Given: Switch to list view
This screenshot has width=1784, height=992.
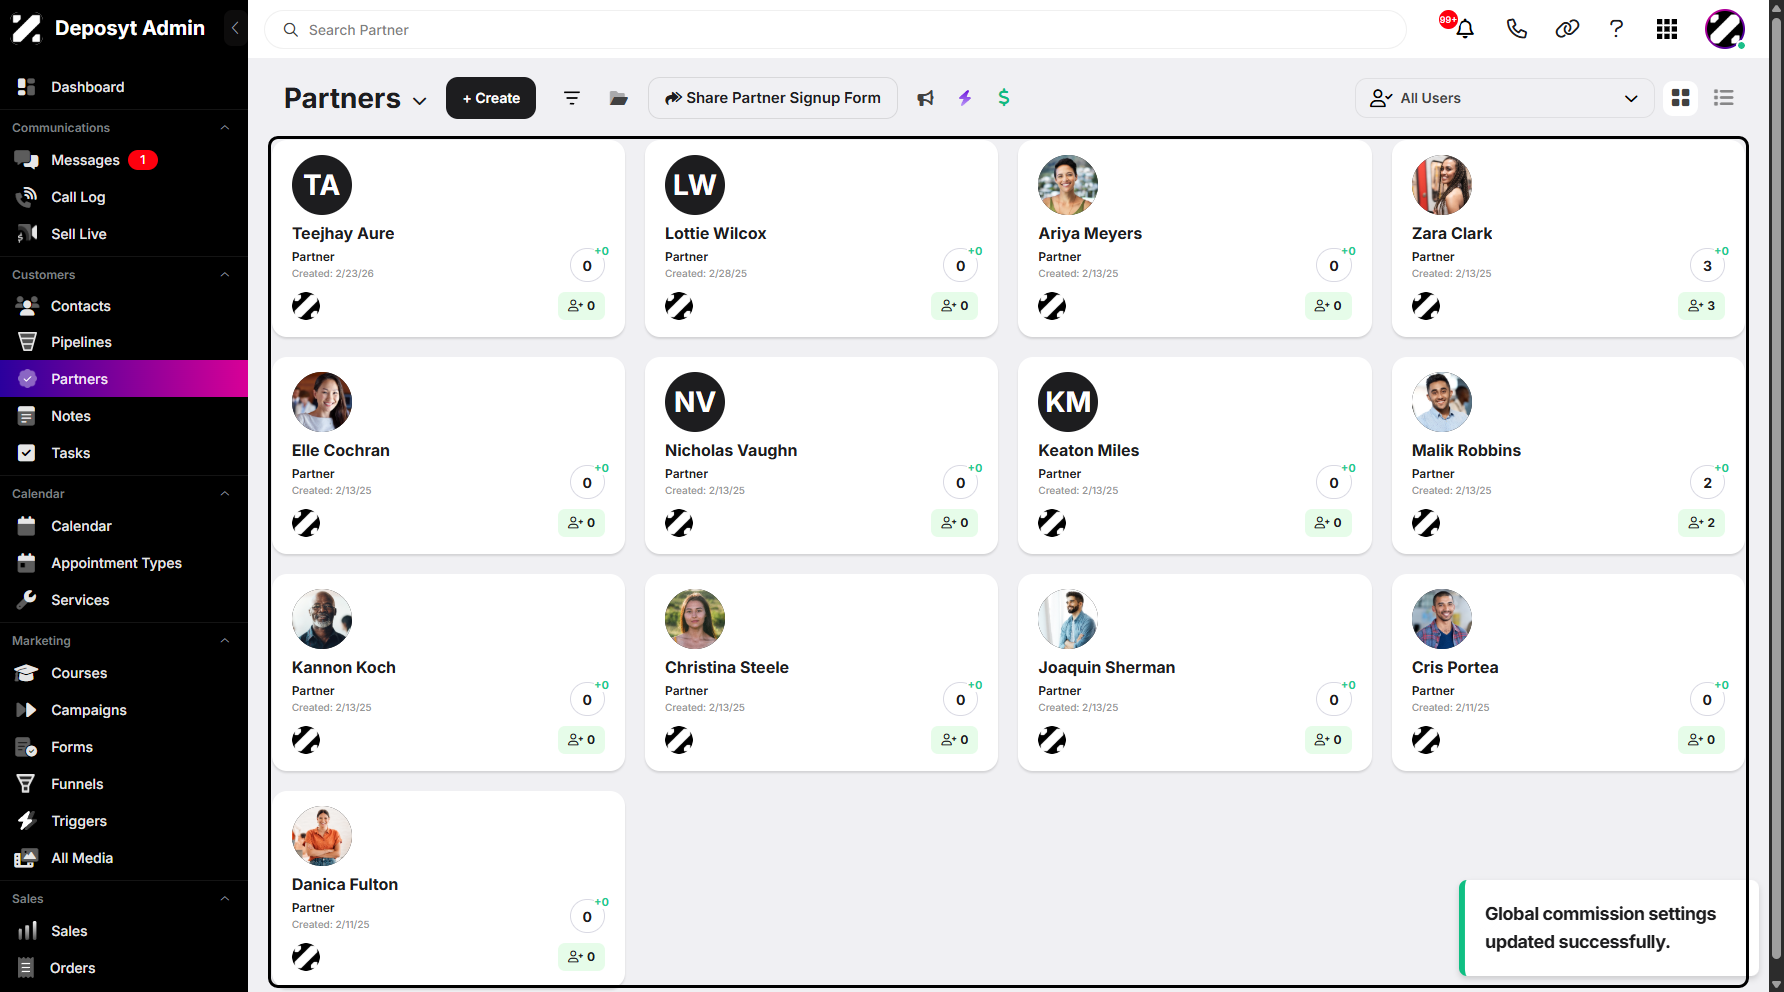Looking at the screenshot, I should [1724, 98].
